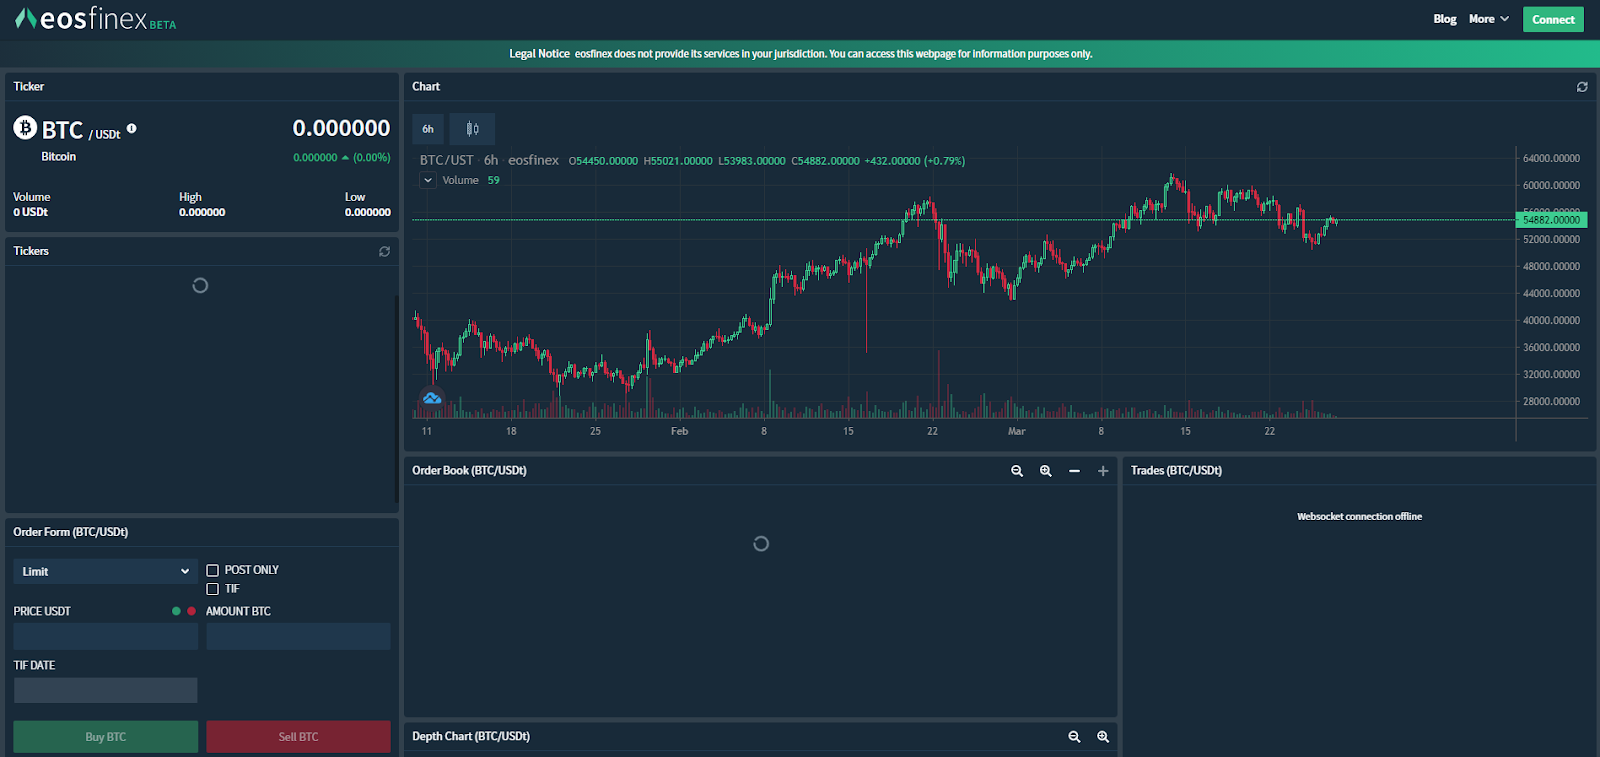Screen dimensions: 1600x757
Task: Click the TradingView cloud logo on chart
Action: click(x=432, y=398)
